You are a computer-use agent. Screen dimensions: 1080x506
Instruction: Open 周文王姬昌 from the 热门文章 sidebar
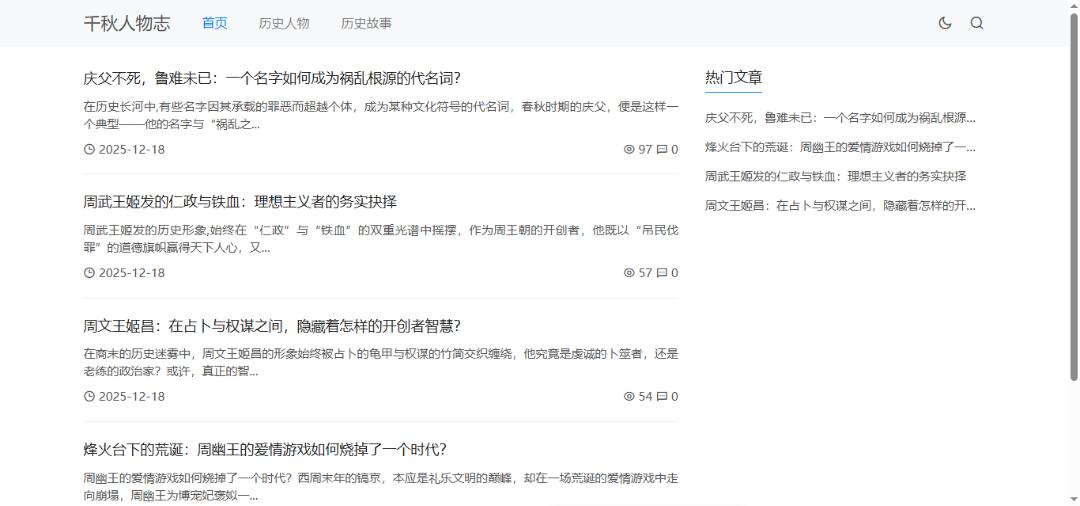click(840, 206)
